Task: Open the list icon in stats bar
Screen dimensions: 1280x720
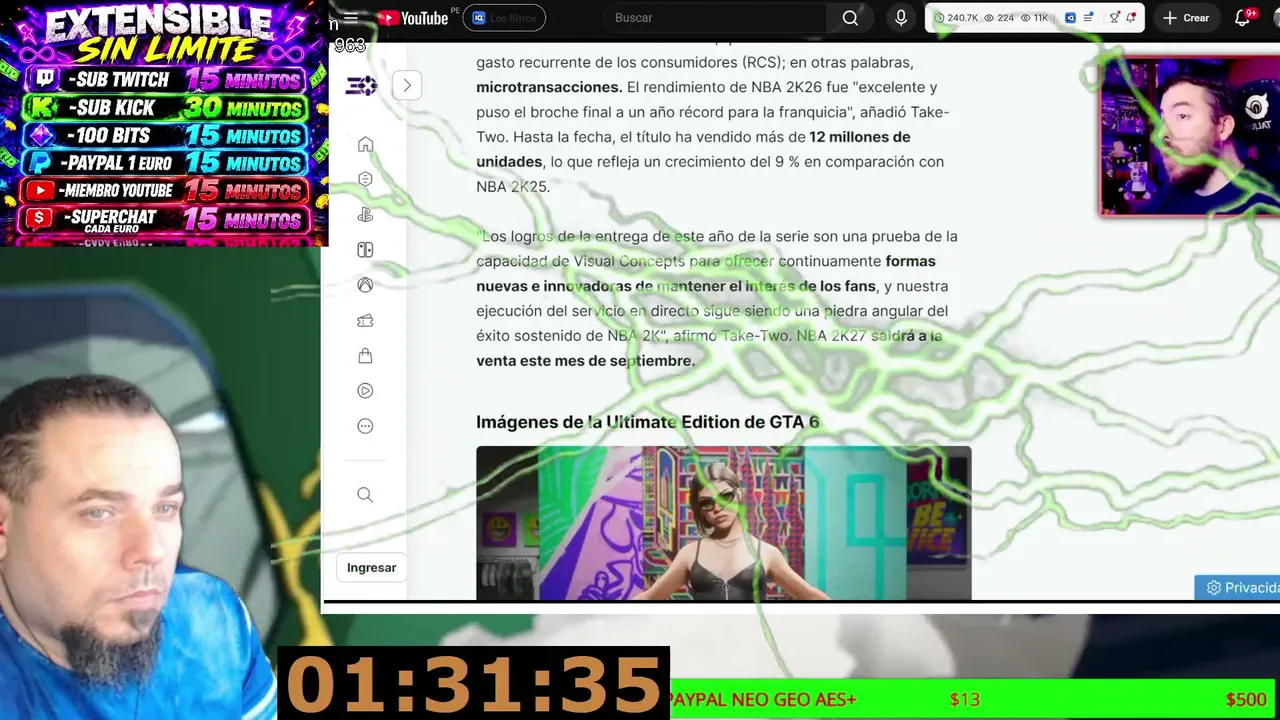Action: pos(1088,18)
